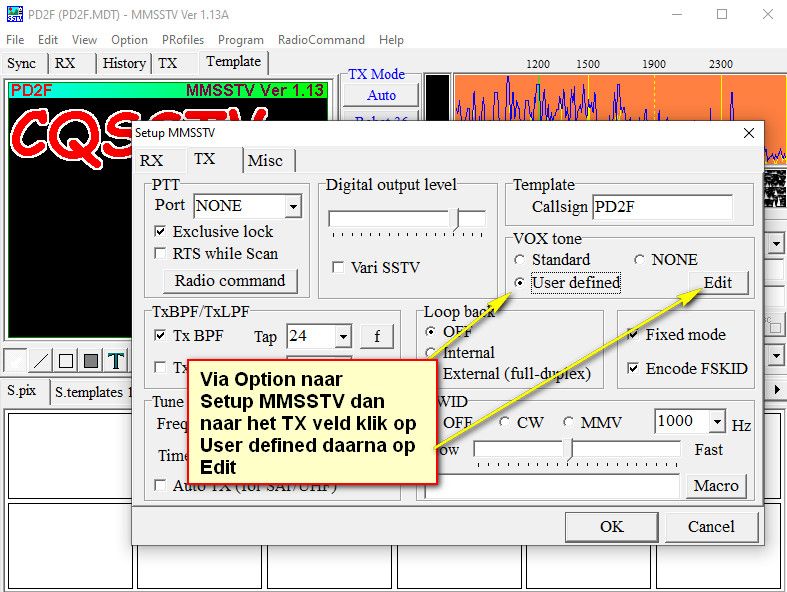Open Help menu
This screenshot has width=787, height=592.
pyautogui.click(x=391, y=40)
